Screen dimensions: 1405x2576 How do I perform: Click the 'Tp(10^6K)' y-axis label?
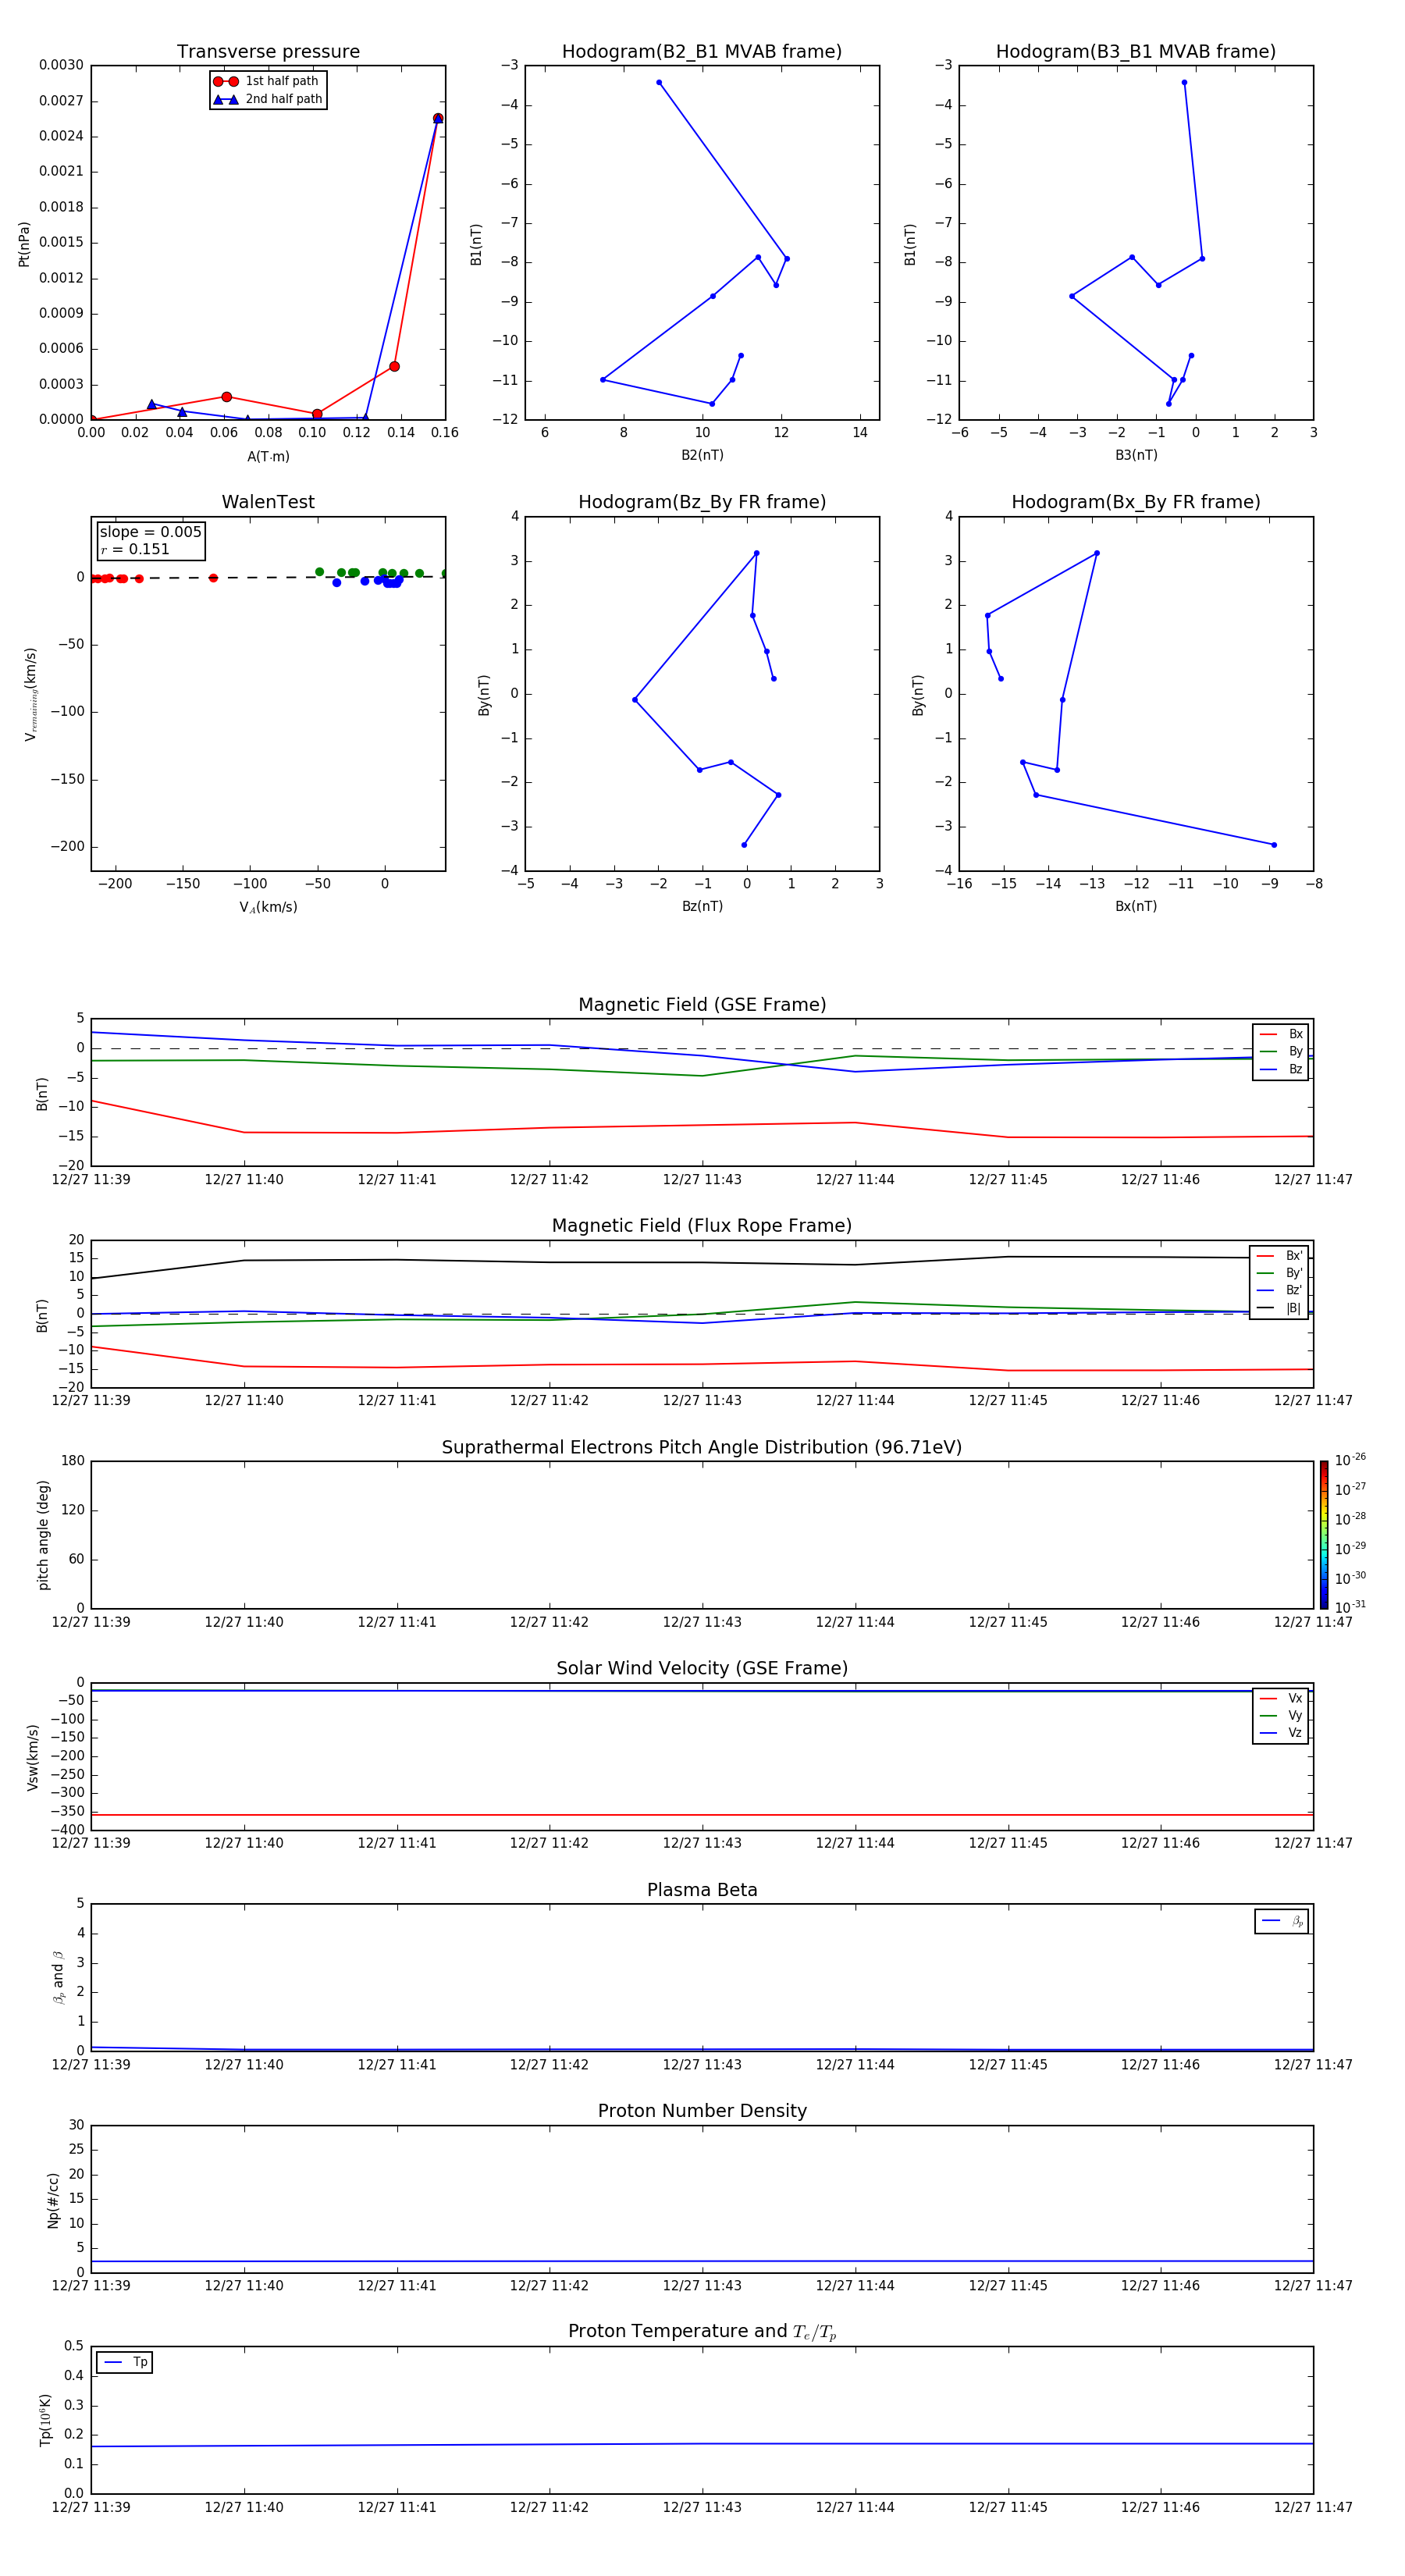pyautogui.click(x=45, y=2420)
